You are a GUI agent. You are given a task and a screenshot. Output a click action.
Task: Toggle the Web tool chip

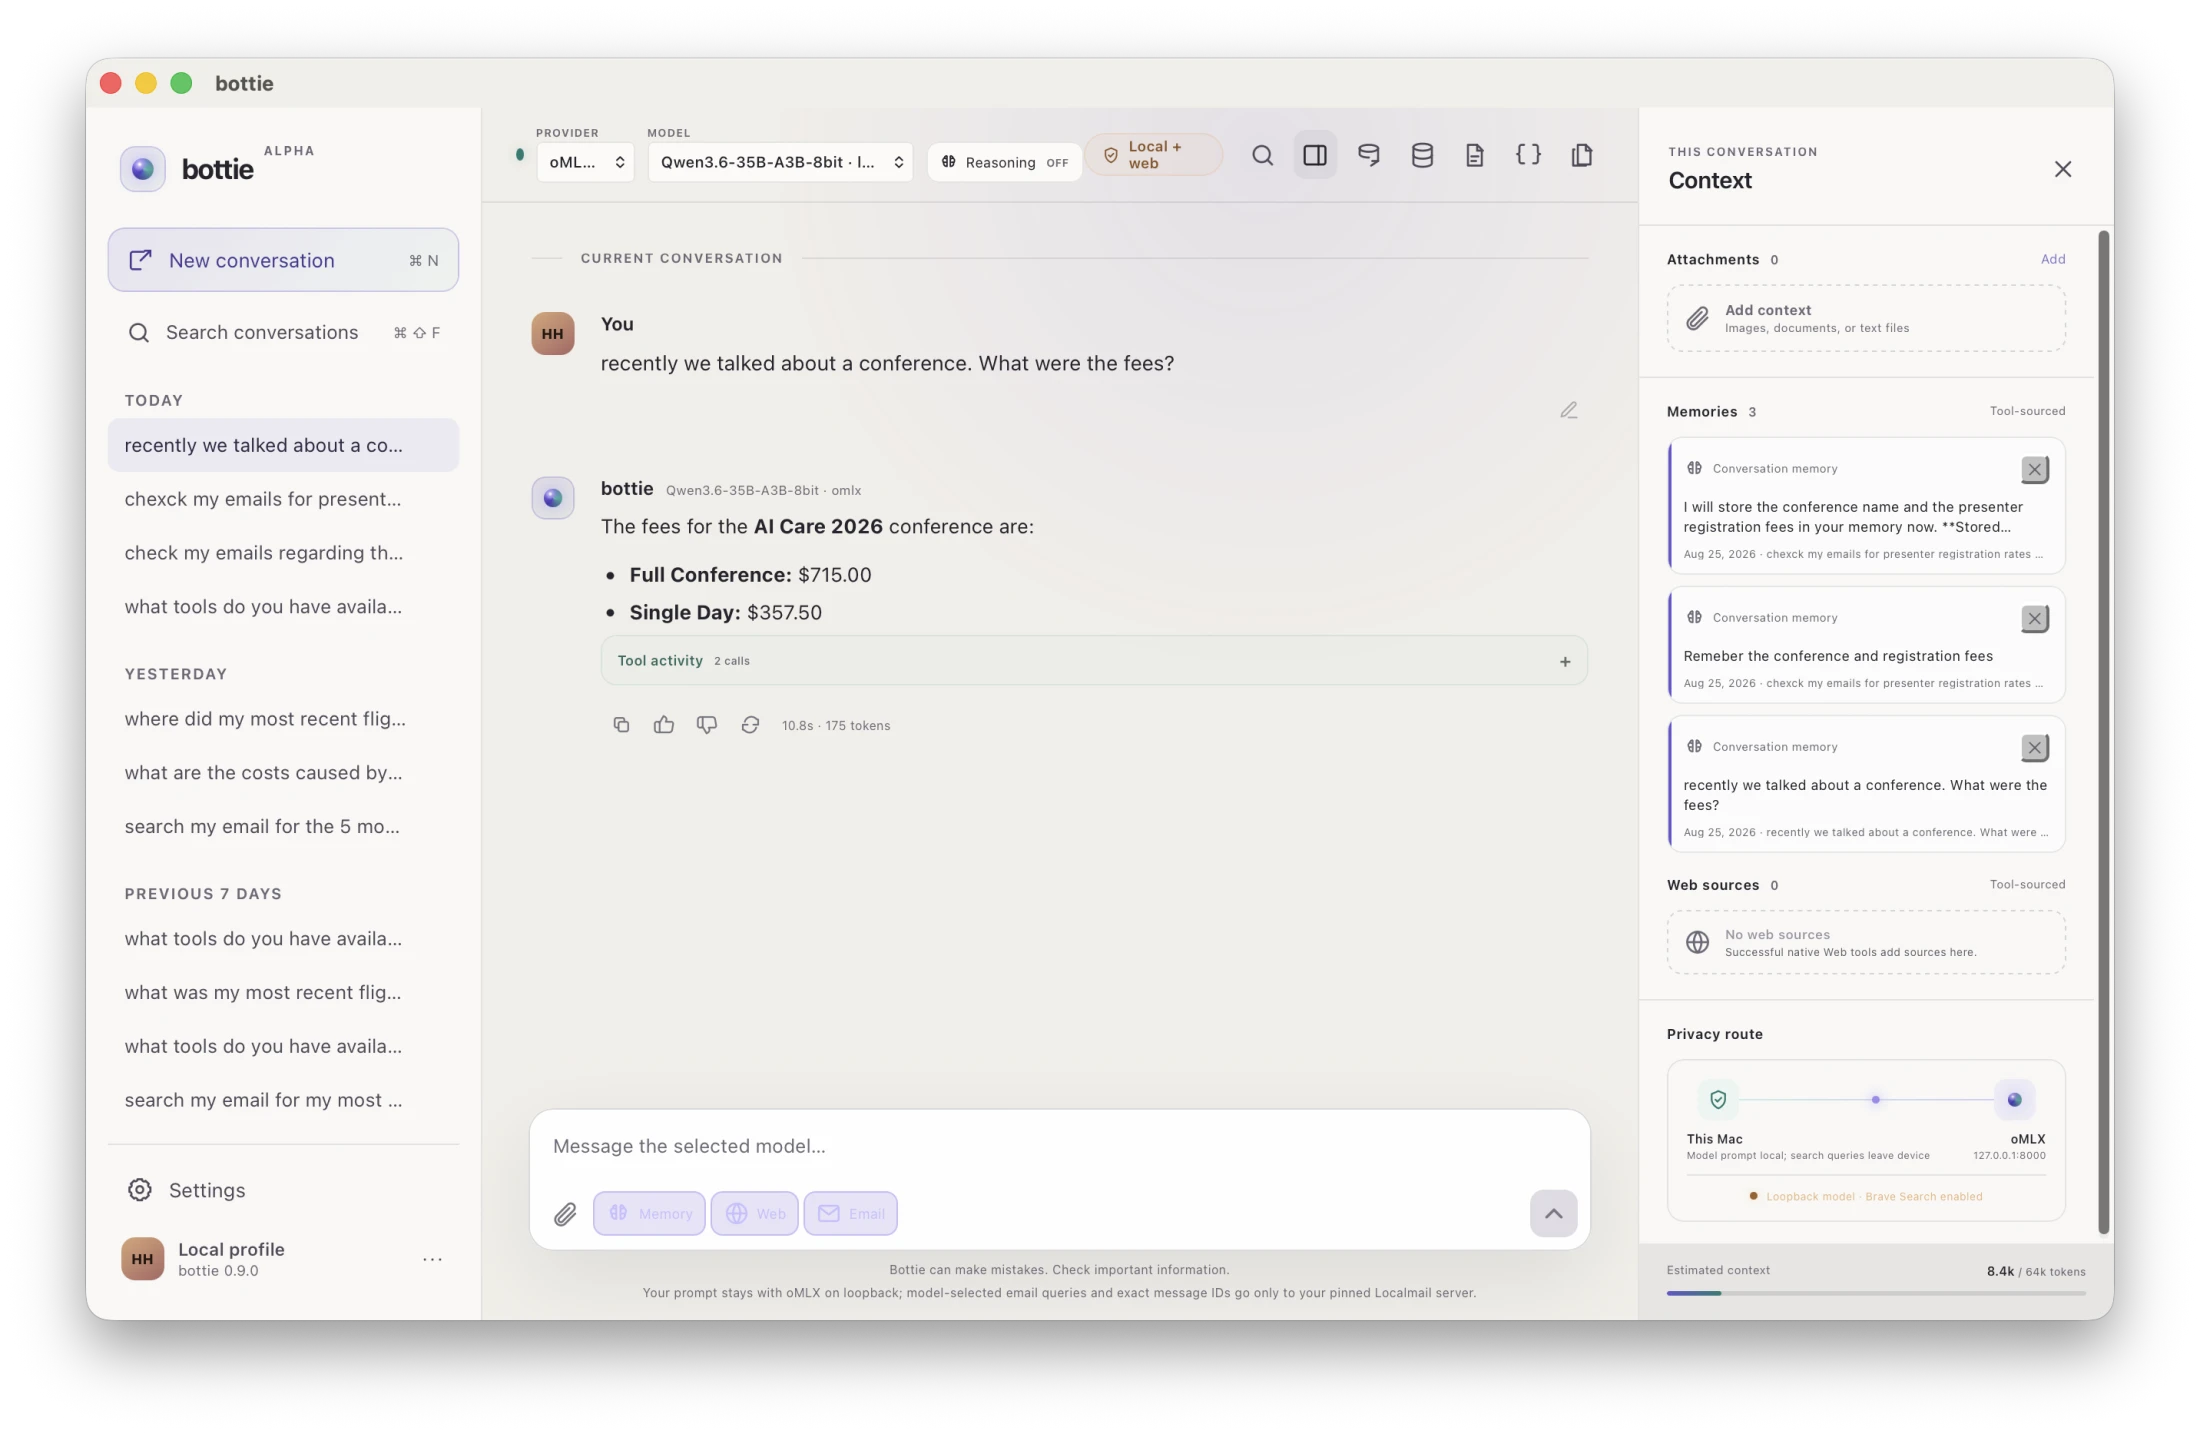click(x=754, y=1213)
